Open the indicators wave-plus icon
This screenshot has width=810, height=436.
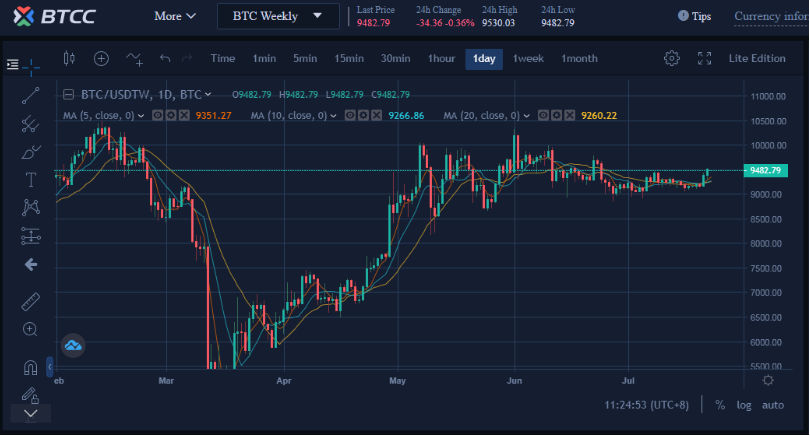tap(134, 58)
